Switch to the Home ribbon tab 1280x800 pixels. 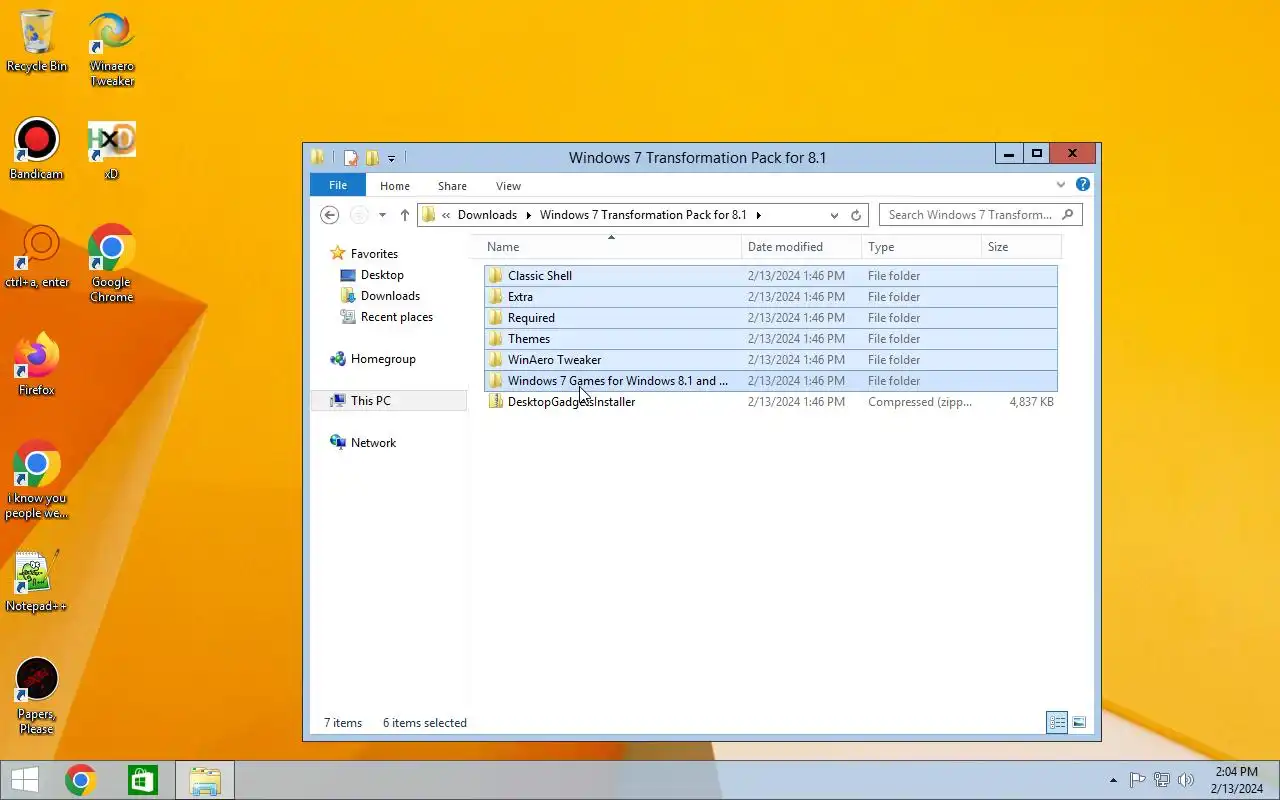(x=395, y=186)
